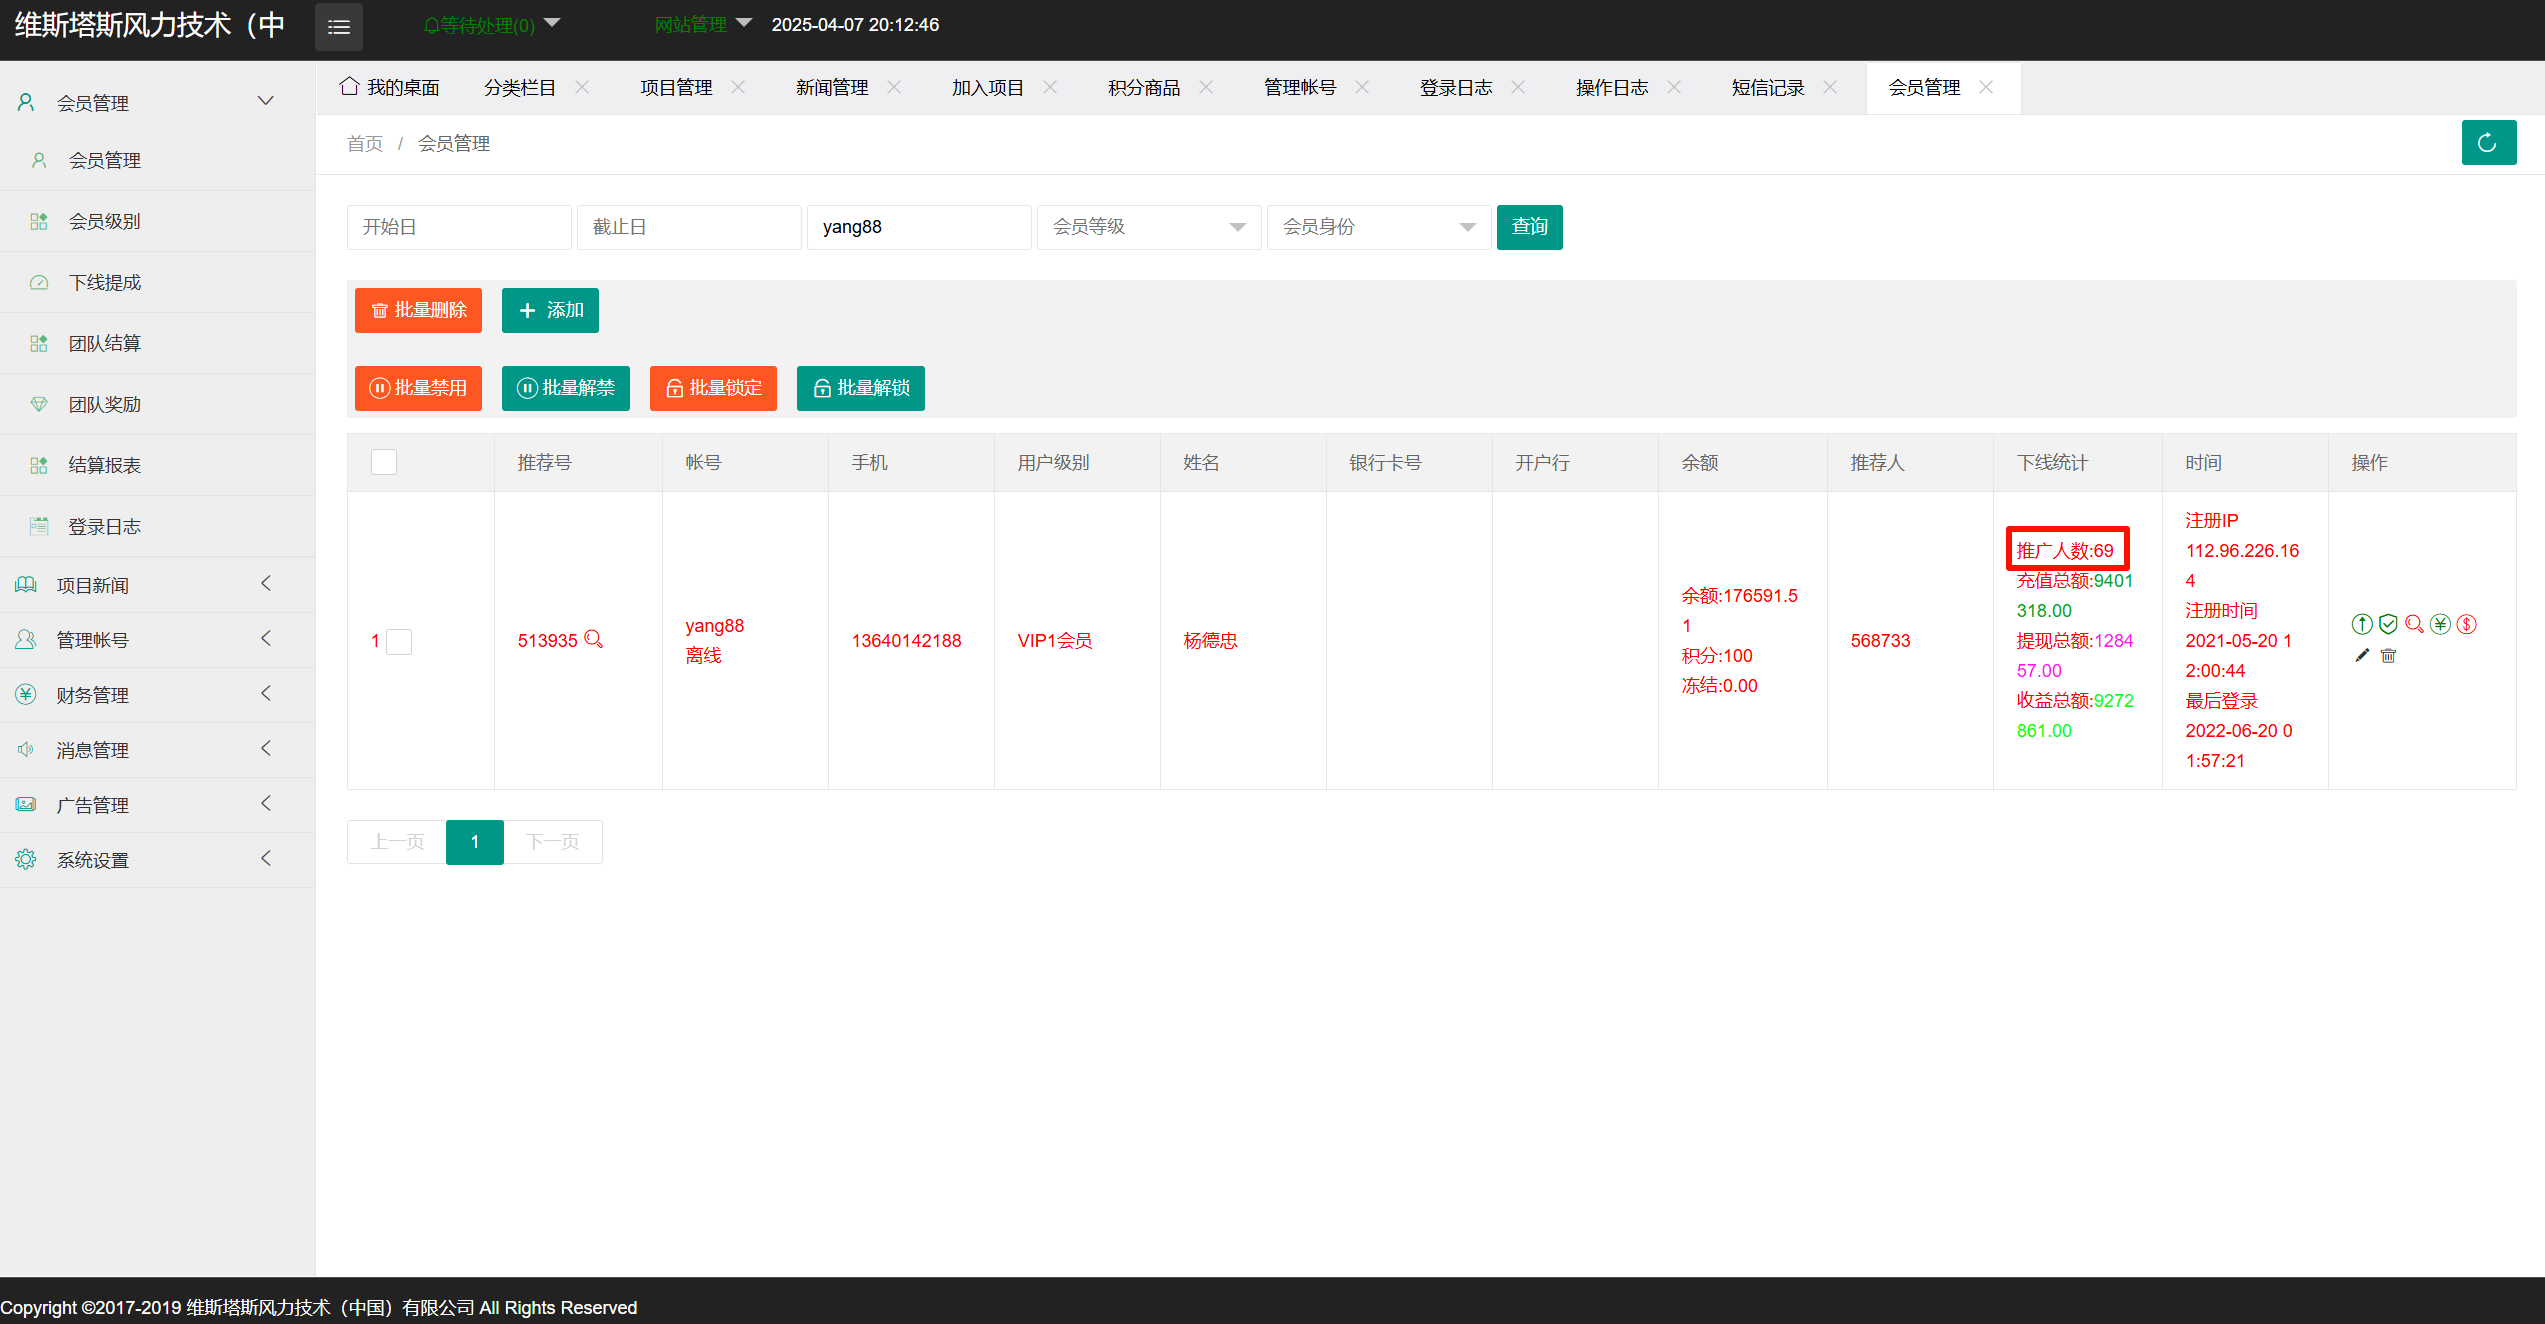Click the search field containing yang88
This screenshot has height=1324, width=2545.
pos(919,227)
